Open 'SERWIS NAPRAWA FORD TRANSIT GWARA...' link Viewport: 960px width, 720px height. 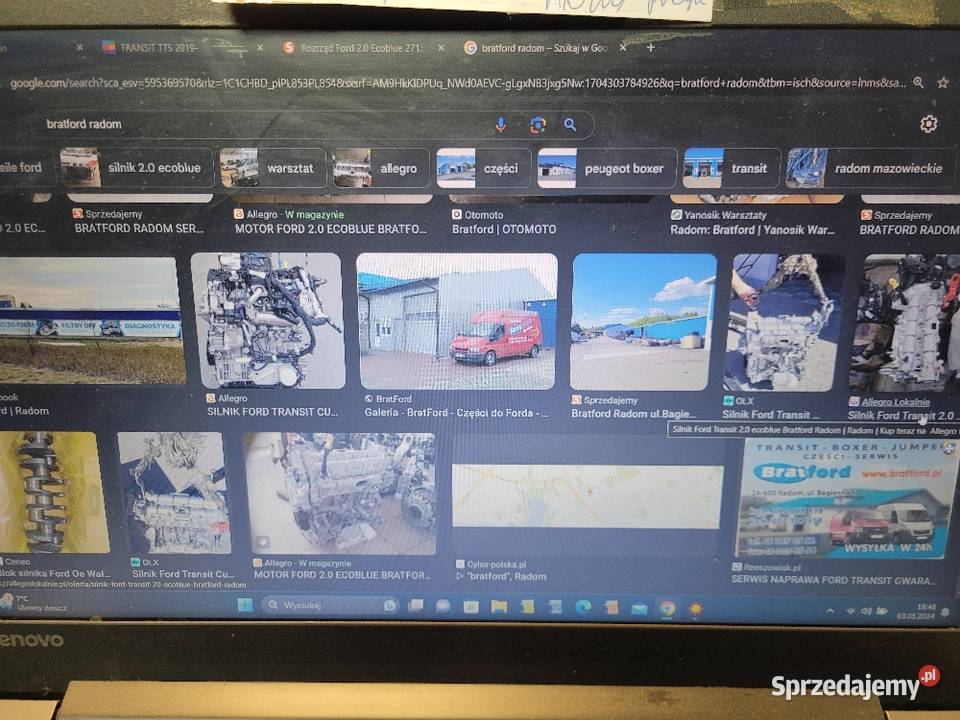(x=833, y=579)
